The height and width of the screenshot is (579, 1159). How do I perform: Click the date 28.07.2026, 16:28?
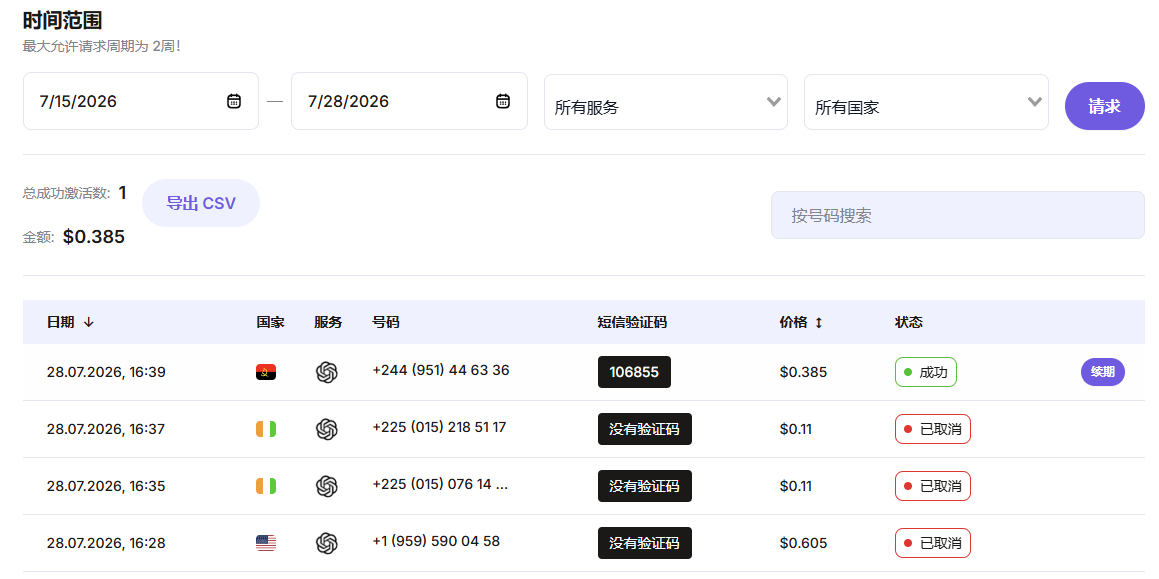(106, 543)
